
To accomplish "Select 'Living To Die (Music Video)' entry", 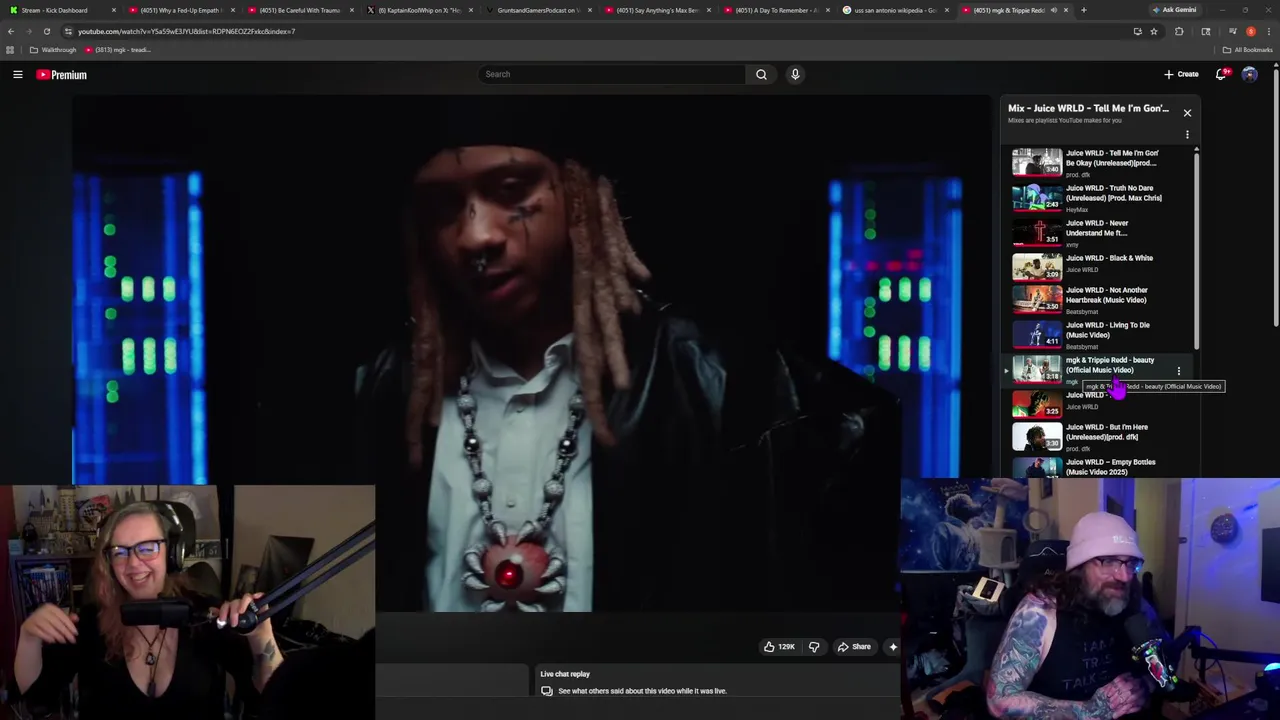I will click(x=1098, y=335).
